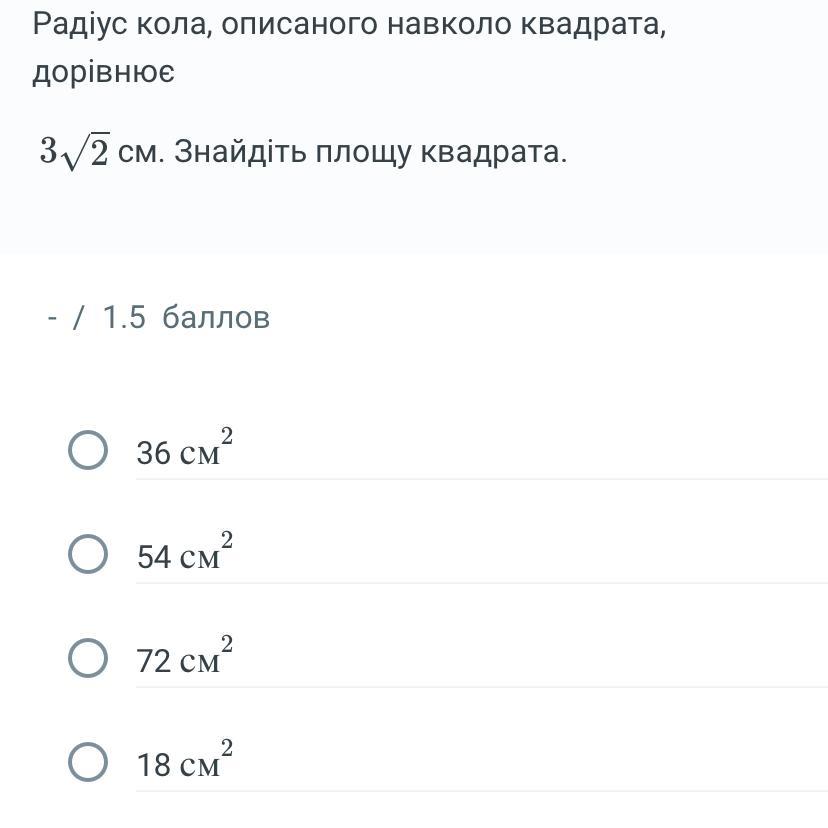Click the 3√2 formula in the question
The height and width of the screenshot is (828, 828).
pos(74,152)
